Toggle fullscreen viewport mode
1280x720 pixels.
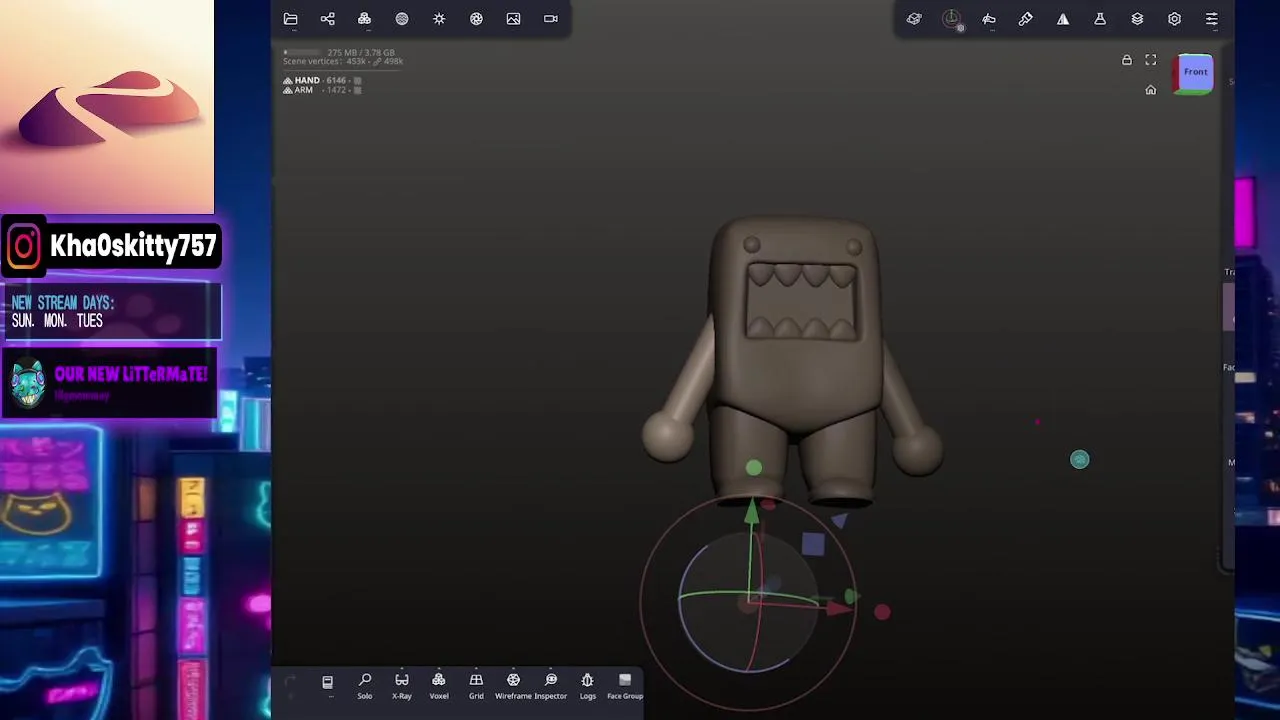(x=1151, y=60)
